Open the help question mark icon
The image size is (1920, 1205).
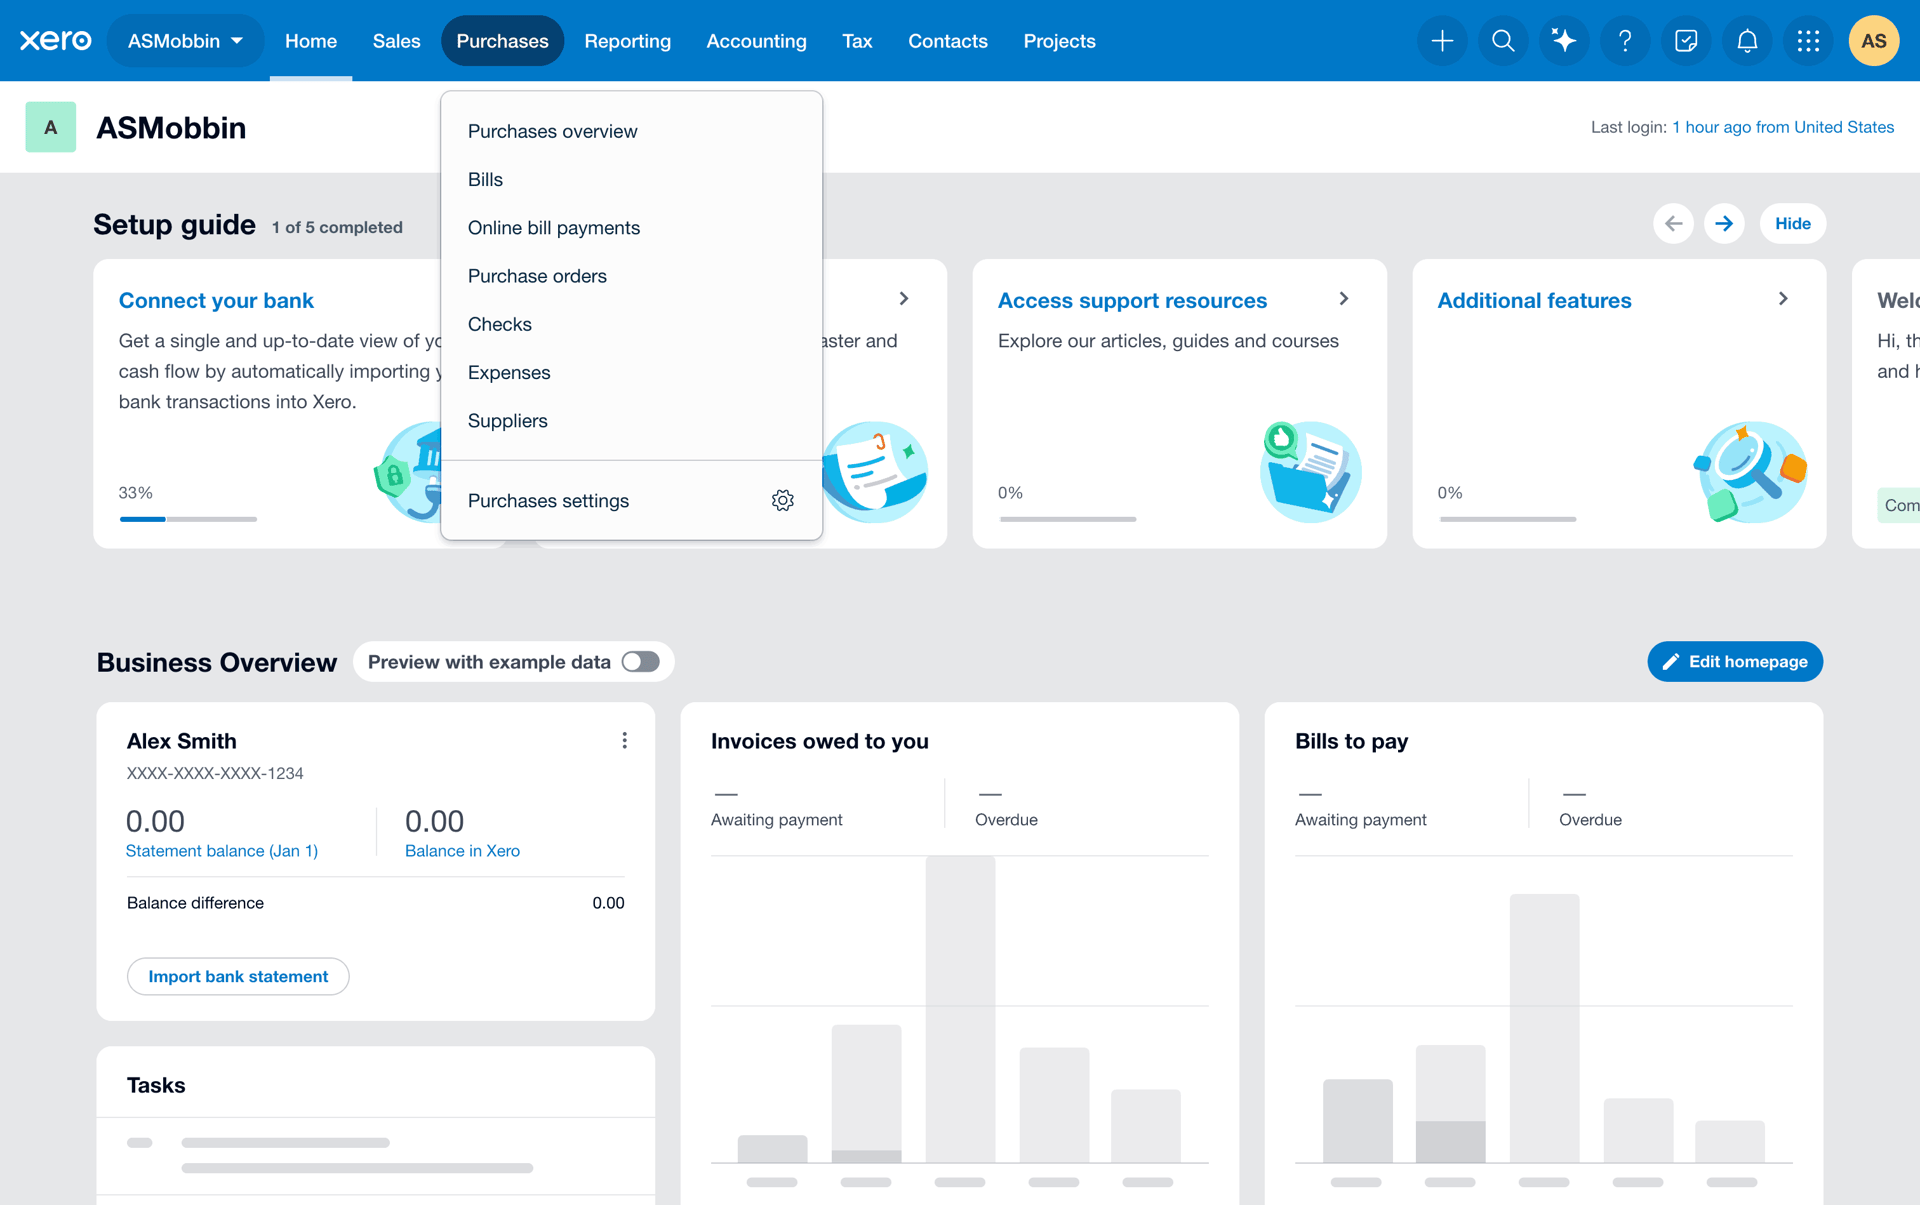[1625, 41]
